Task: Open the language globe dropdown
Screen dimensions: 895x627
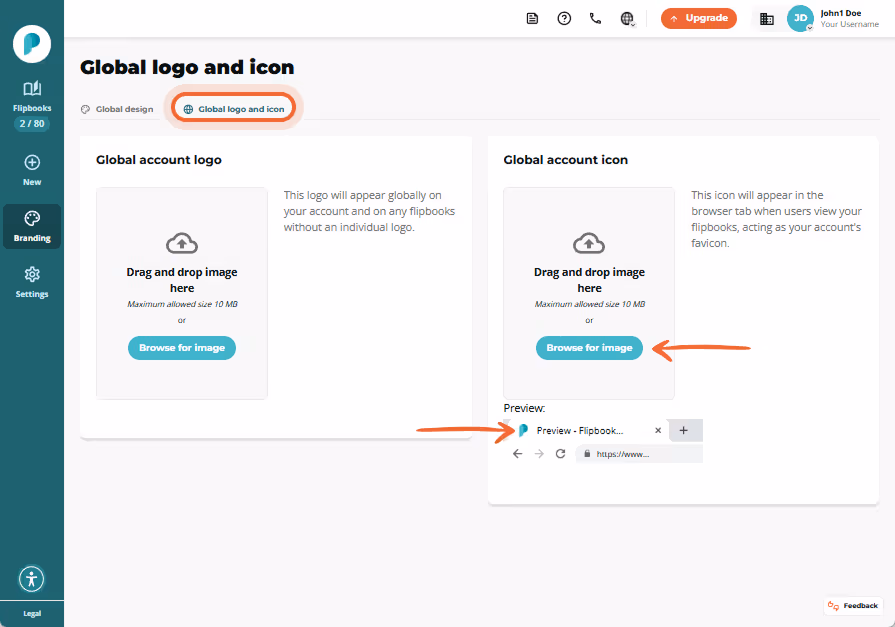Action: pyautogui.click(x=627, y=19)
